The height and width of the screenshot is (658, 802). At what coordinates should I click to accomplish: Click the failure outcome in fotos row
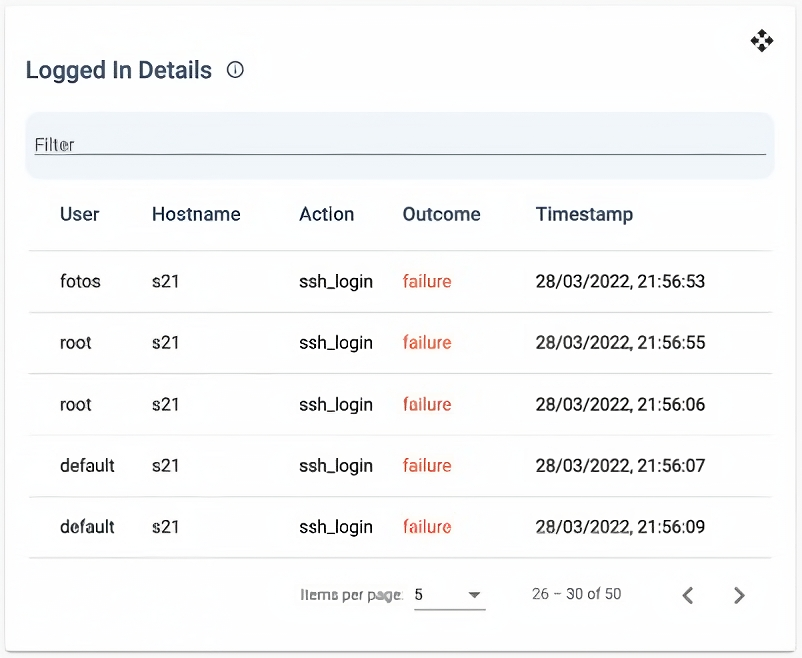click(x=427, y=282)
